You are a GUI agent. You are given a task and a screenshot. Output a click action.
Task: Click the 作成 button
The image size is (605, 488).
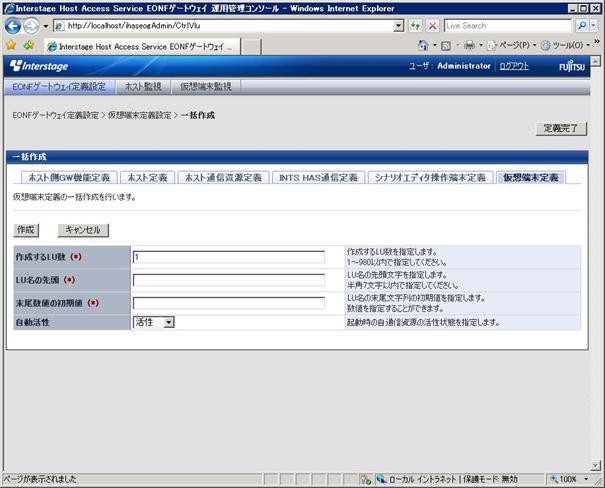click(26, 230)
